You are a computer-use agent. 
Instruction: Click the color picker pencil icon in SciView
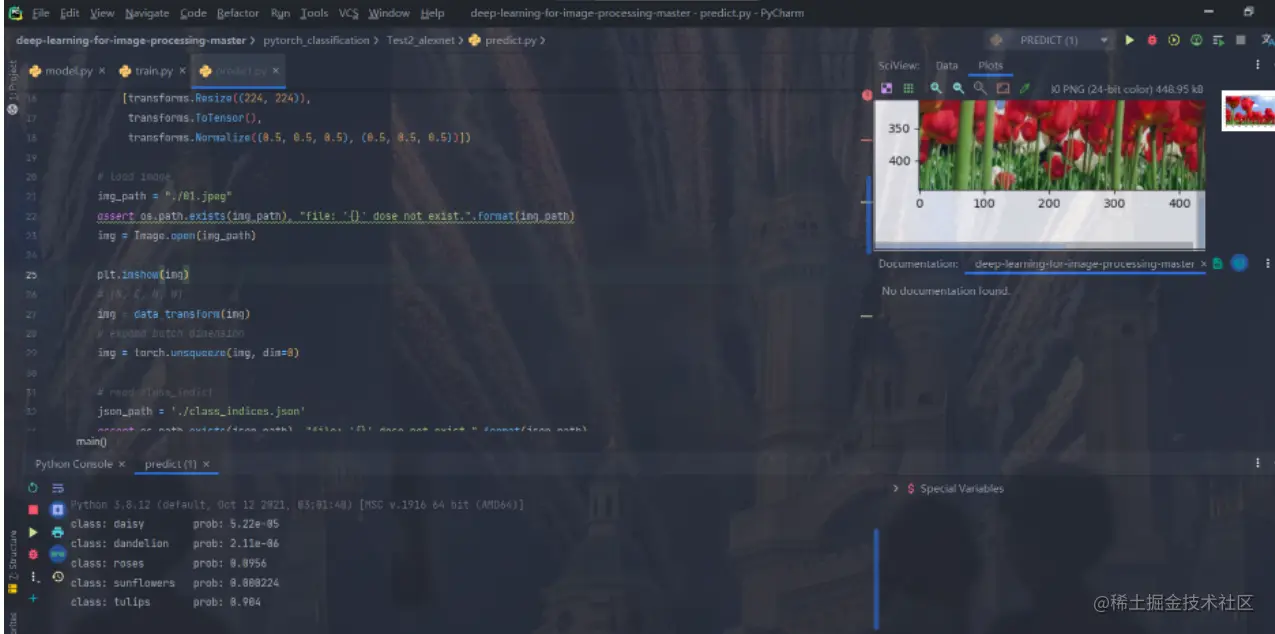[x=1025, y=89]
